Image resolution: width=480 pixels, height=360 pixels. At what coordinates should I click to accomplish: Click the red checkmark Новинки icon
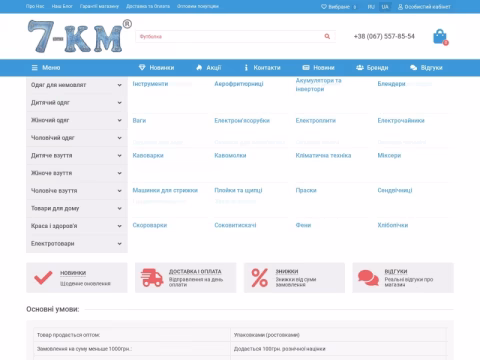(x=43, y=278)
